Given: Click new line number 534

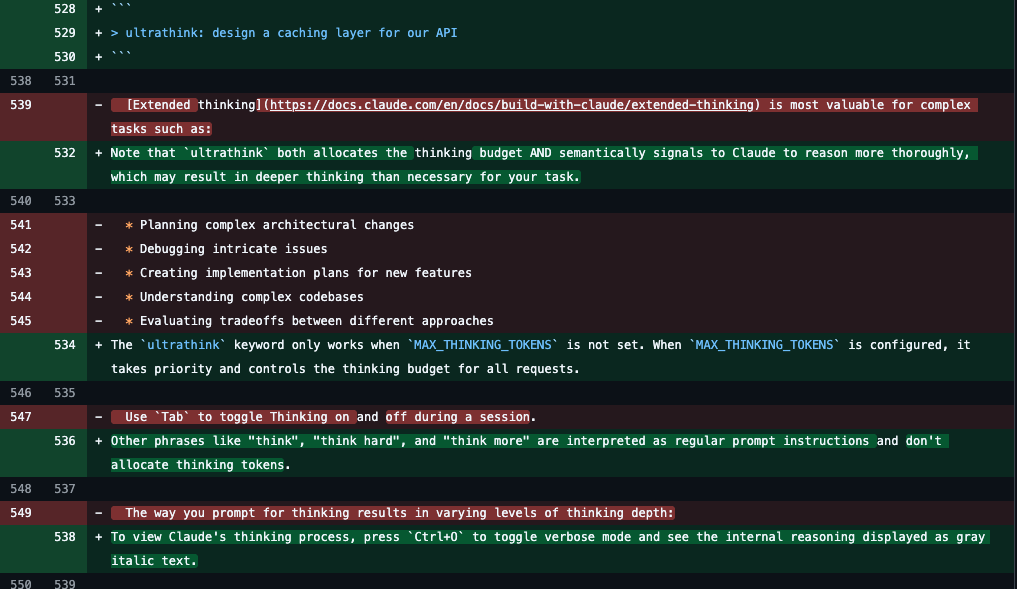Looking at the screenshot, I should (x=65, y=345).
